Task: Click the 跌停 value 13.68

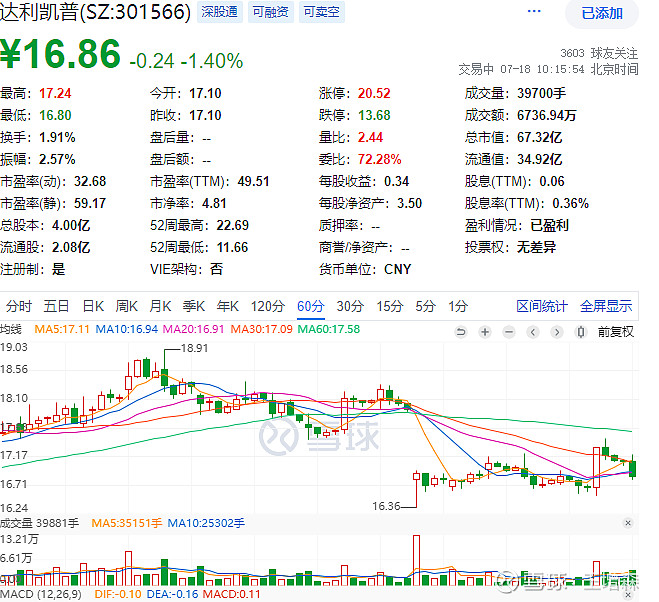Action: [374, 115]
